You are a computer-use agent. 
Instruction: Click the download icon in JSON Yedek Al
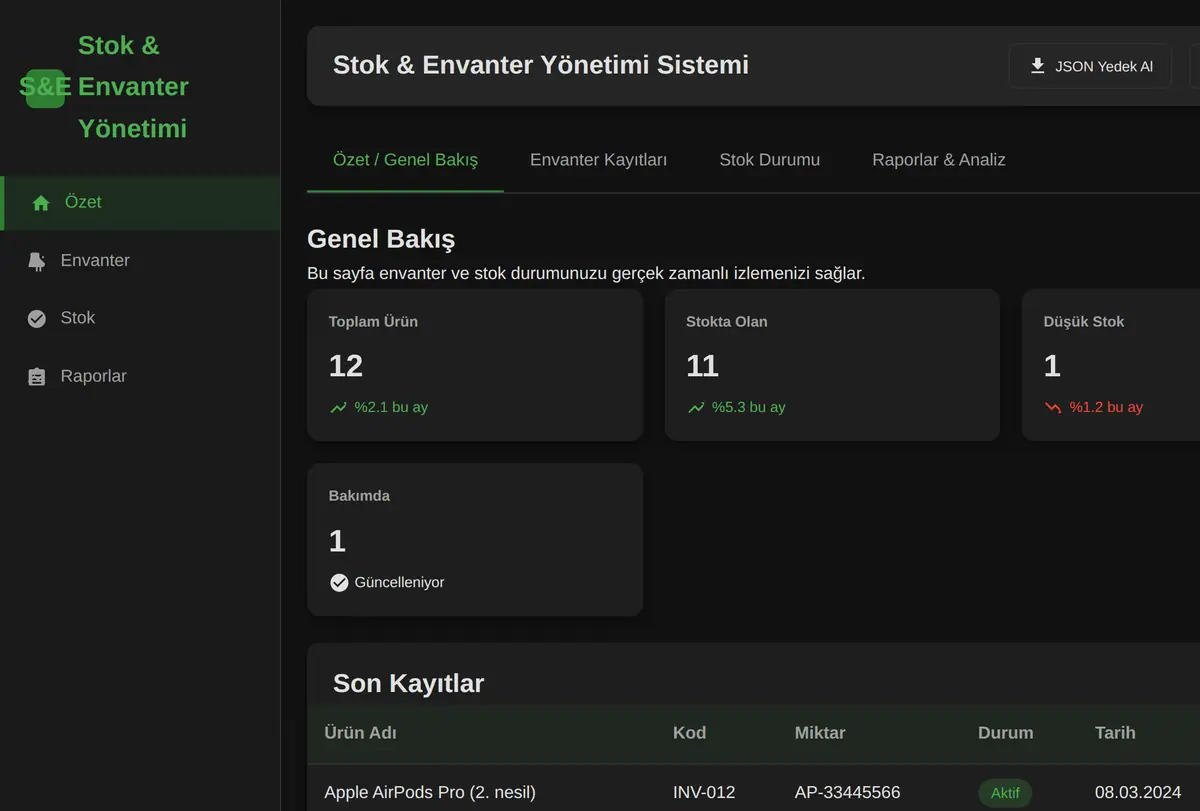click(1038, 66)
